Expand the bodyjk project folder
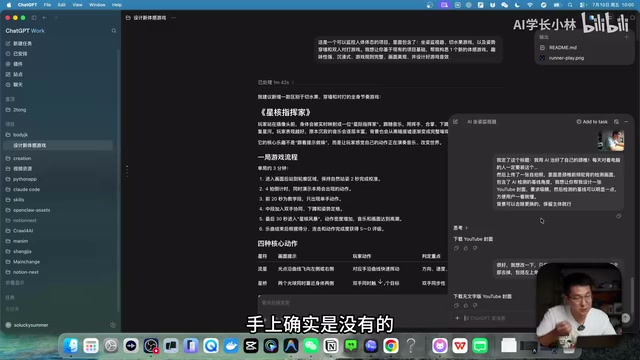 click(x=20, y=135)
